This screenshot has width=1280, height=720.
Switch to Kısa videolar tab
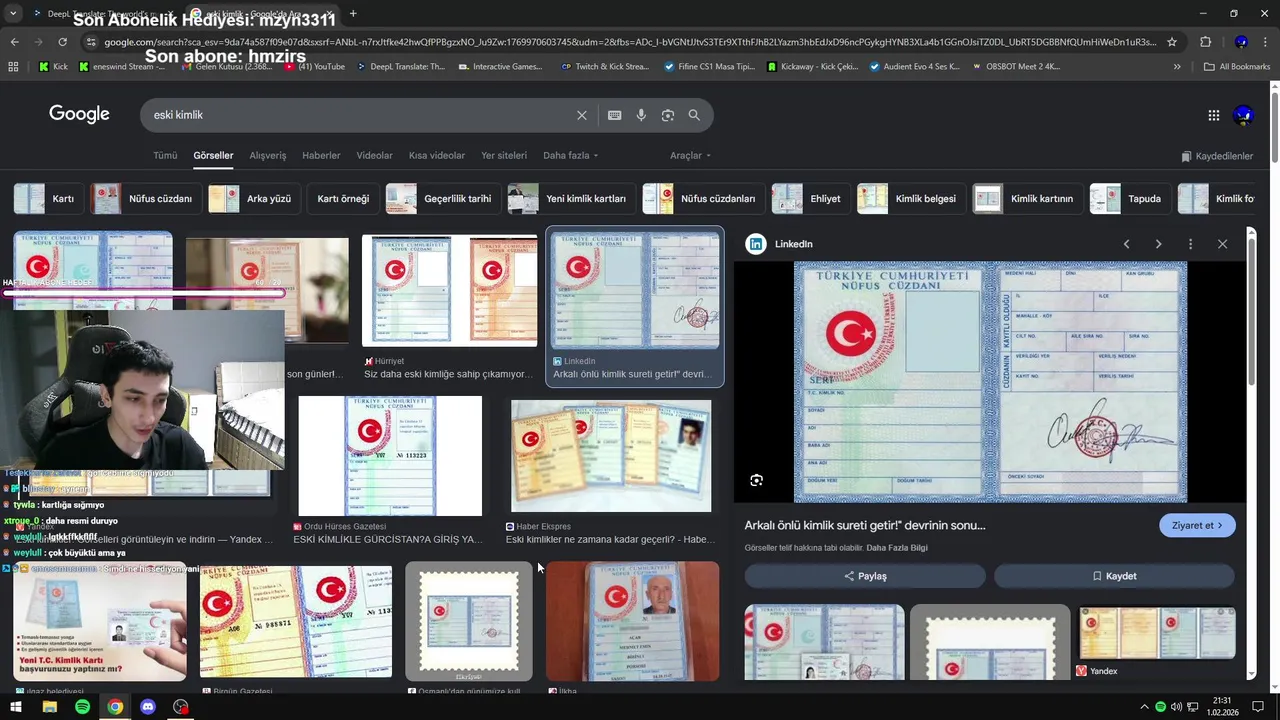pos(437,156)
